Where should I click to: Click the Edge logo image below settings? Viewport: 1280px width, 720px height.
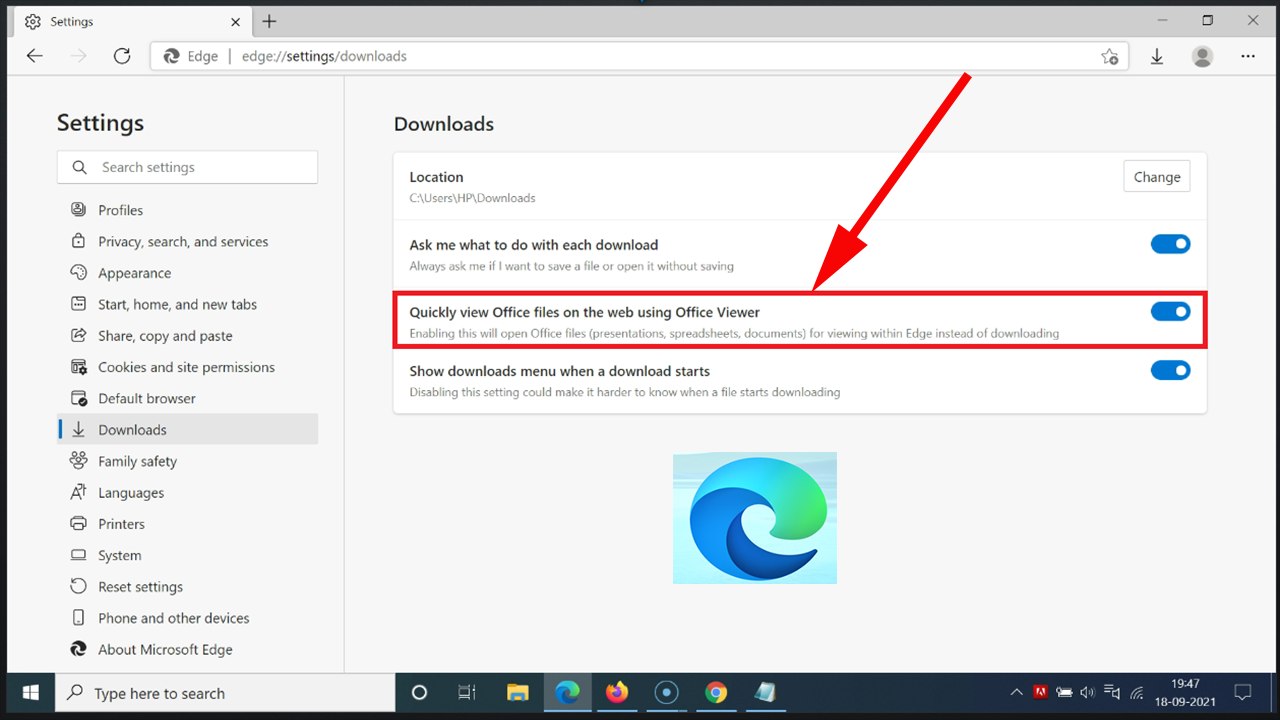tap(755, 518)
